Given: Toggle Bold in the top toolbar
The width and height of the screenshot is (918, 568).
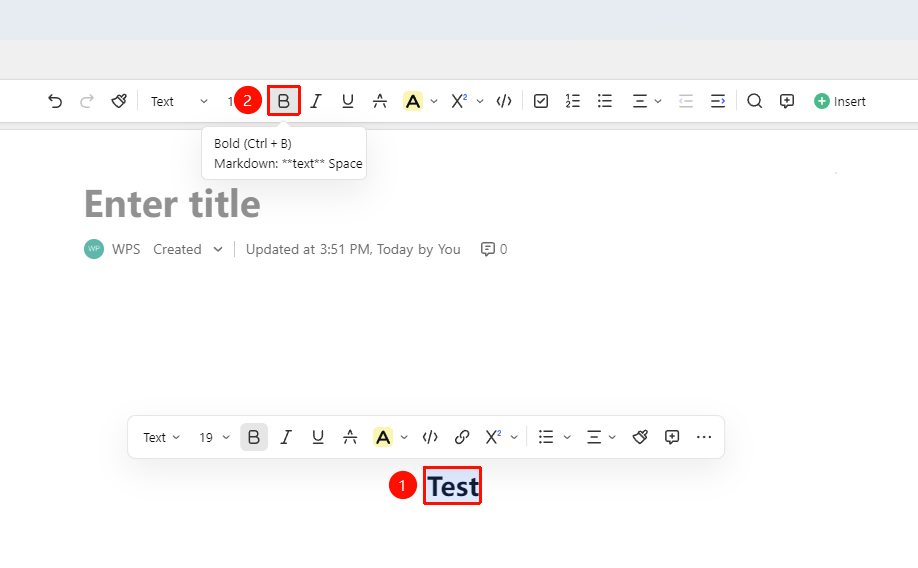Looking at the screenshot, I should pyautogui.click(x=284, y=101).
